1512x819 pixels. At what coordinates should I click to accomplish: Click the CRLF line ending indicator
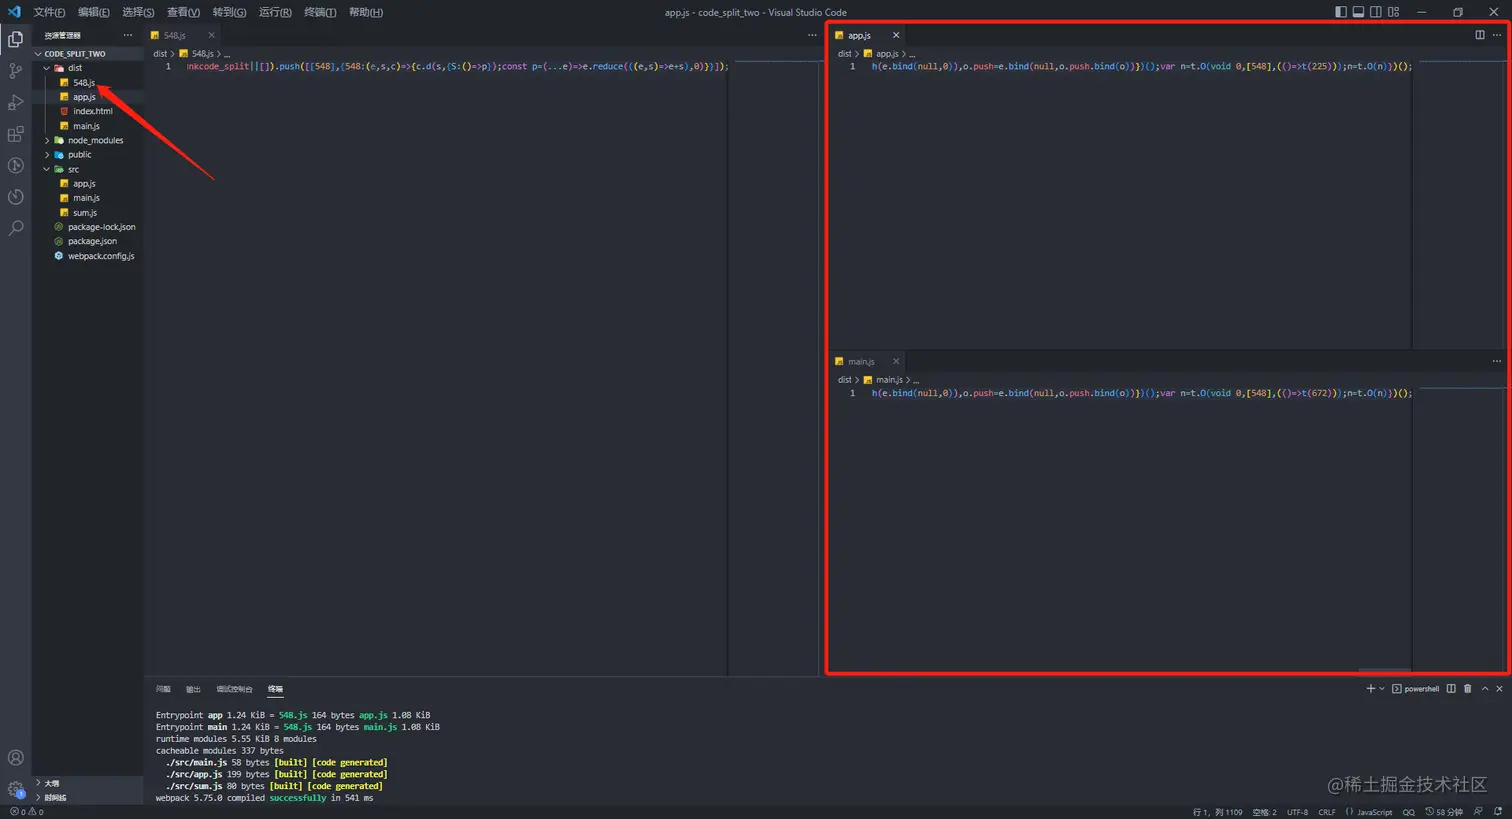[x=1327, y=812]
